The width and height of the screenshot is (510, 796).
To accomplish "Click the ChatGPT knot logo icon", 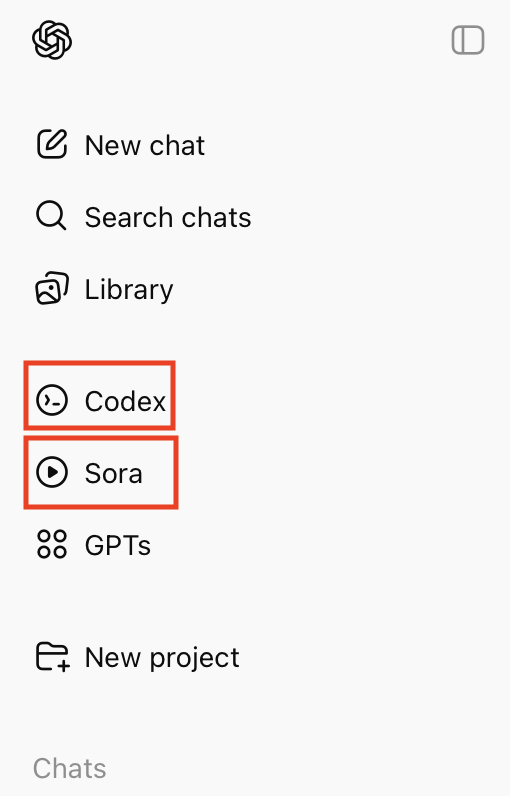I will [x=52, y=40].
